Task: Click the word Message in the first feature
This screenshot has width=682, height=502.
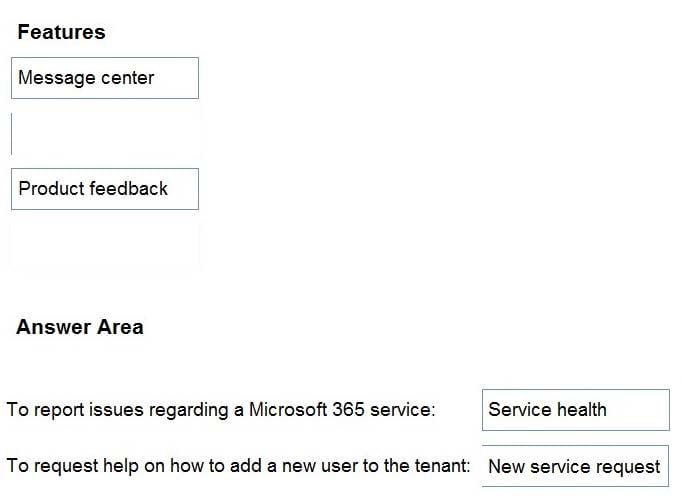Action: [51, 78]
